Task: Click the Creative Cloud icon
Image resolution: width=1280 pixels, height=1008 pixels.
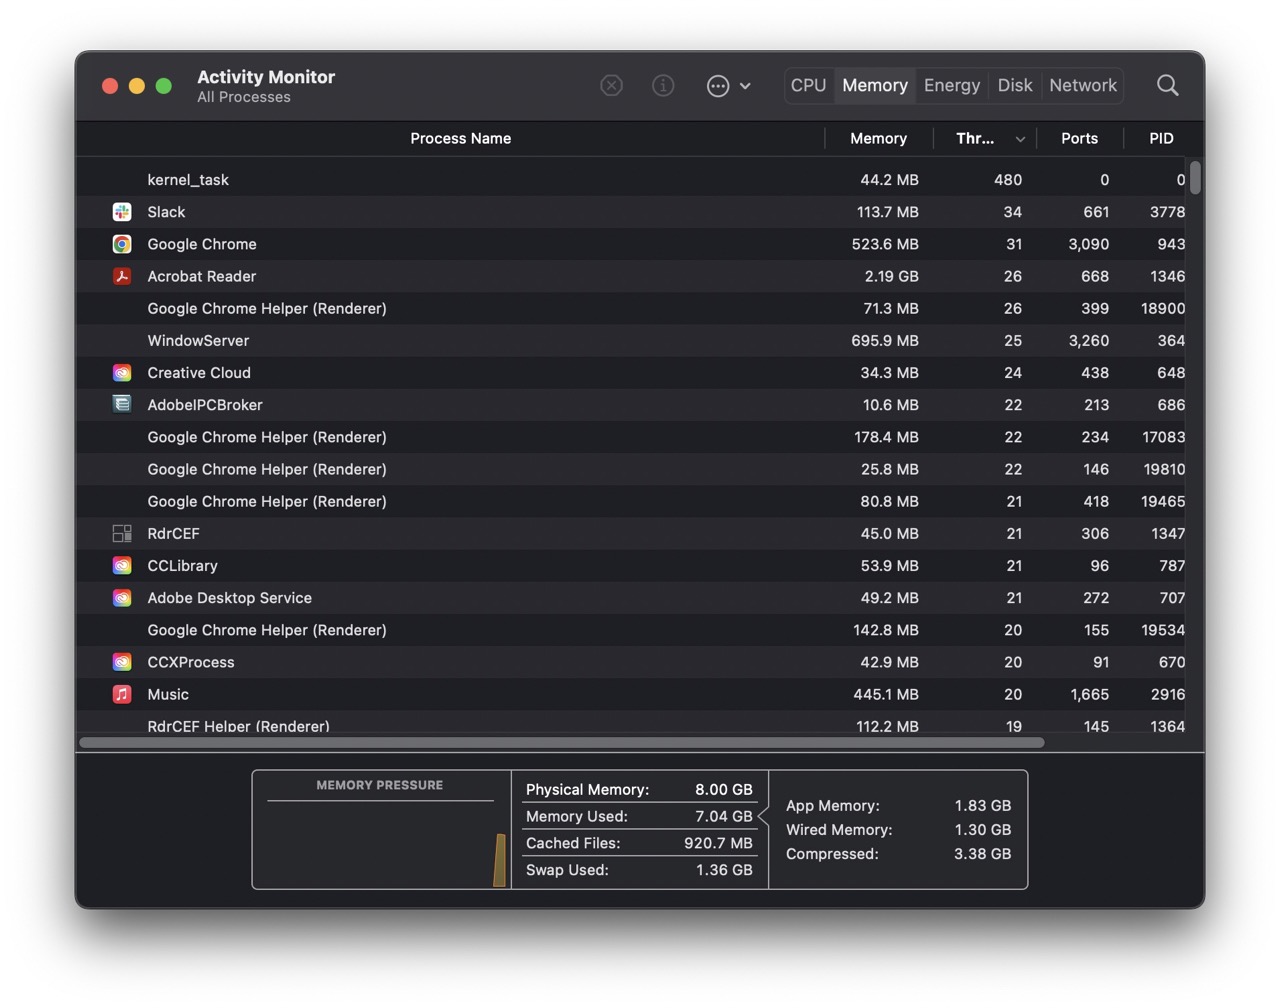Action: point(122,373)
